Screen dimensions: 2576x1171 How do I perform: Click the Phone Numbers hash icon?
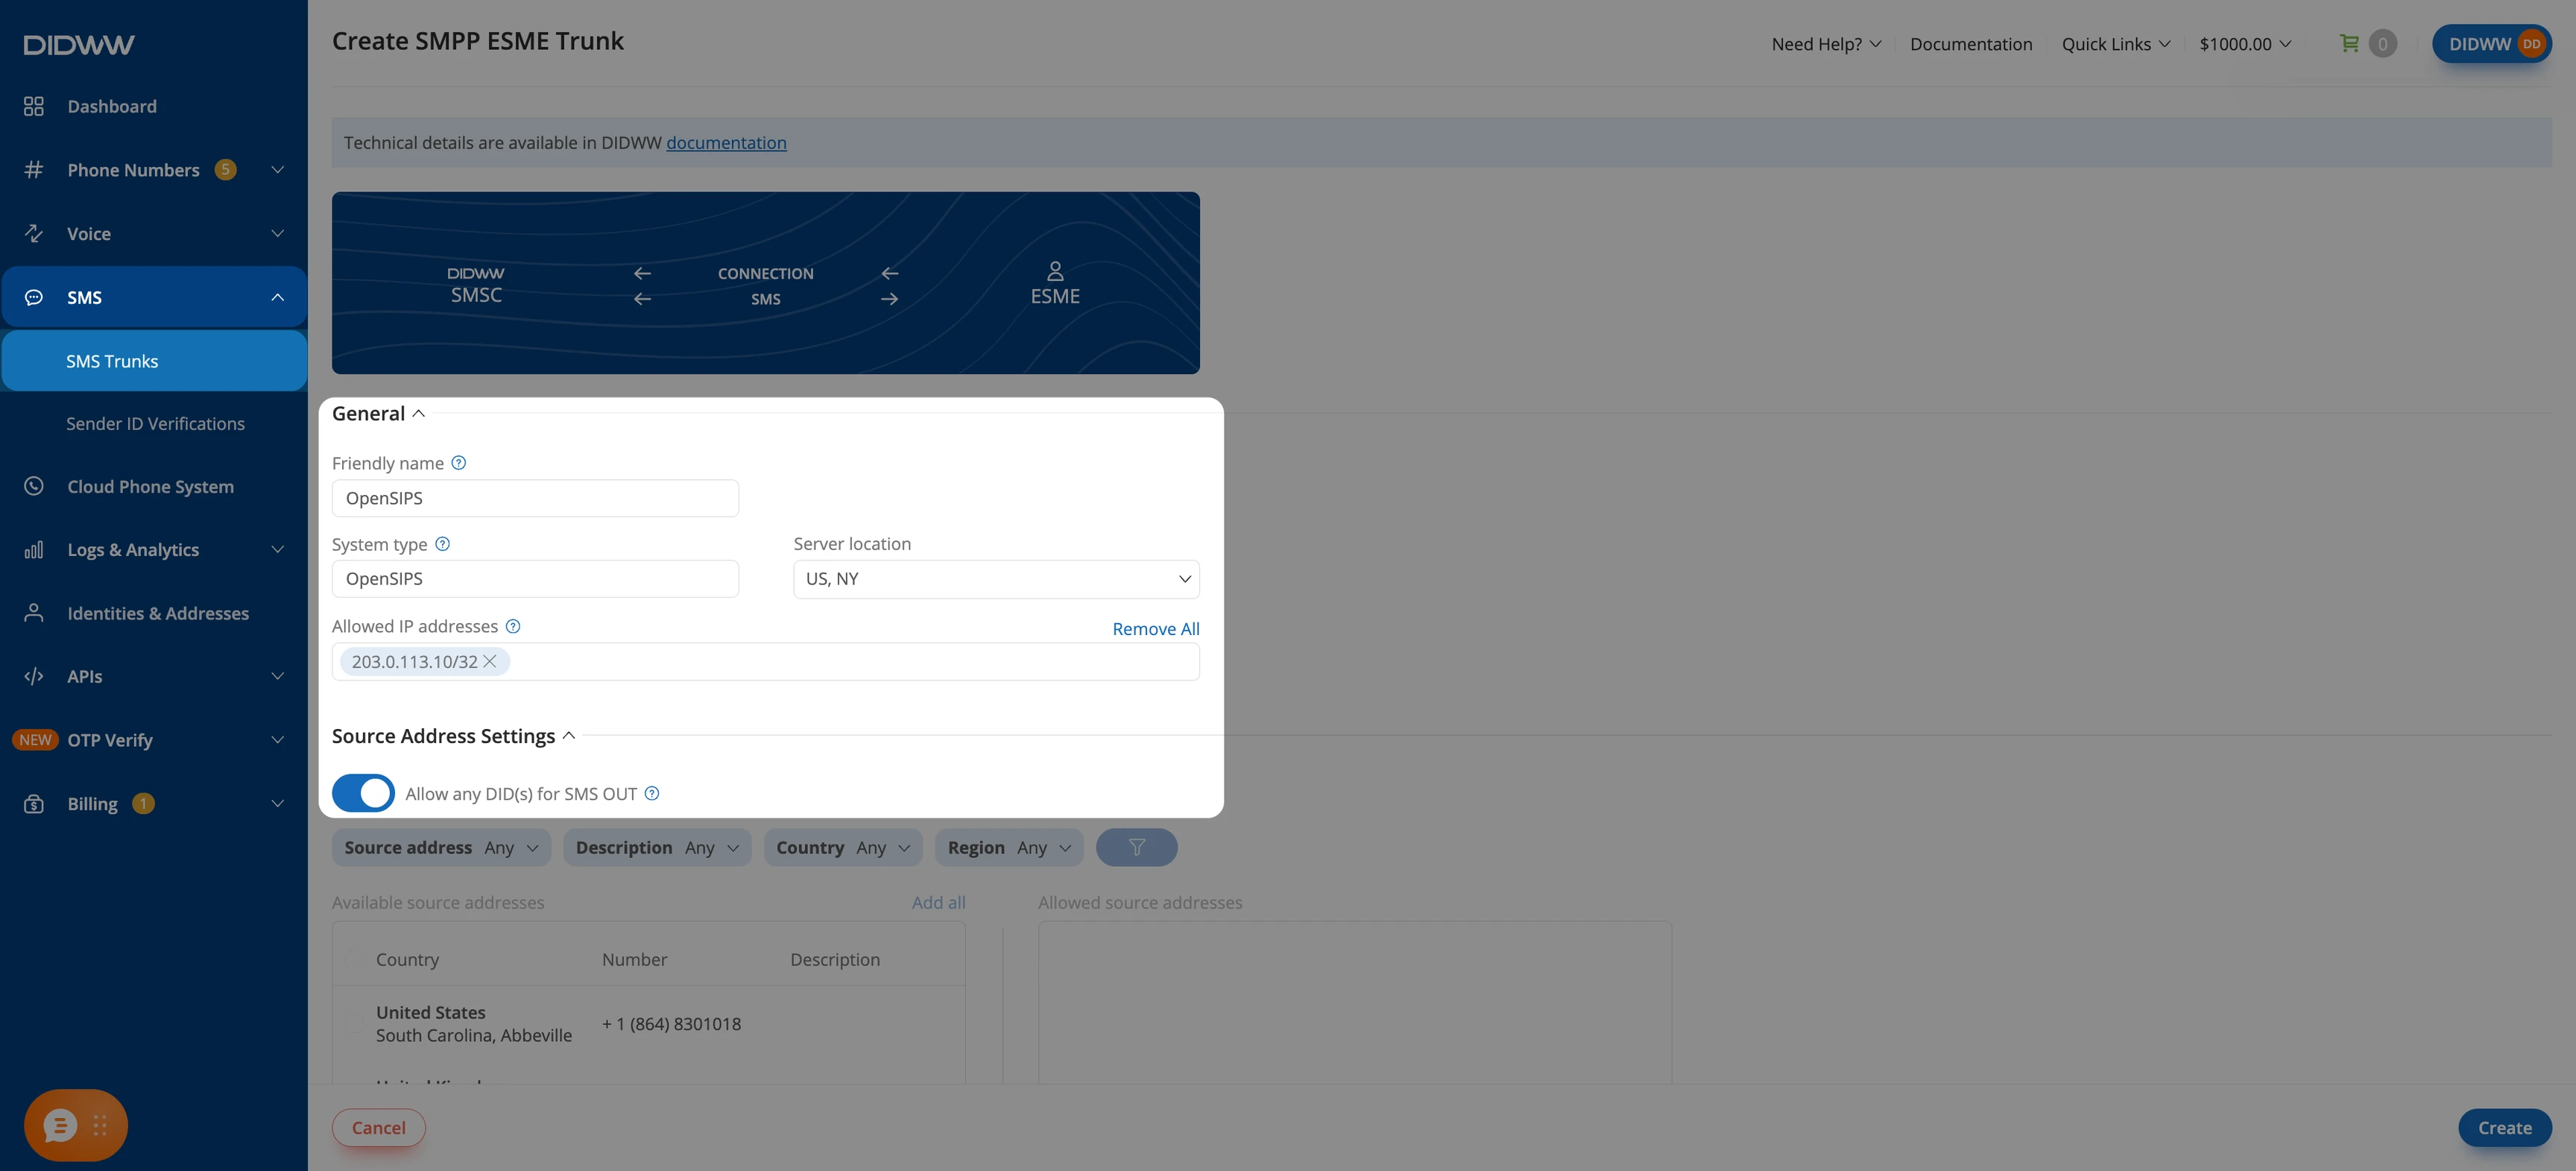(x=34, y=170)
